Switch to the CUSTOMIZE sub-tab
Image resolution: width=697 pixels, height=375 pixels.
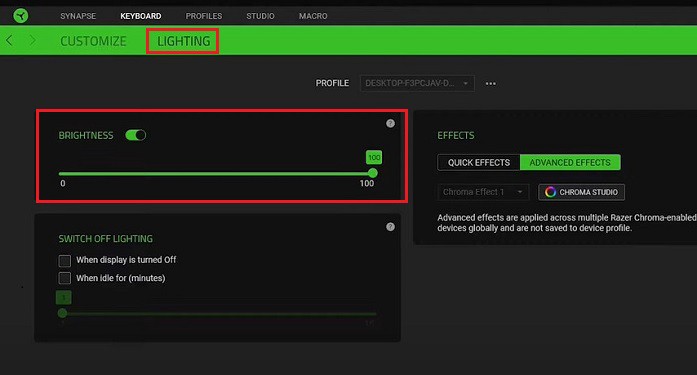point(93,41)
